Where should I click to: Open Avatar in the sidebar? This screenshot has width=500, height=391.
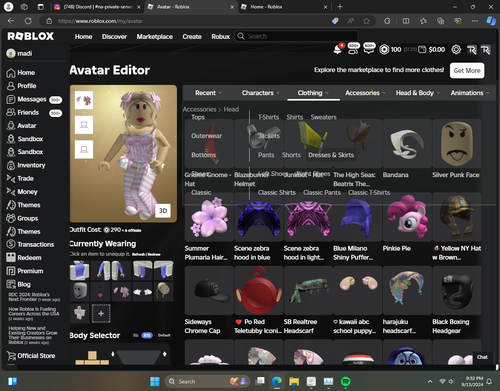pyautogui.click(x=22, y=126)
